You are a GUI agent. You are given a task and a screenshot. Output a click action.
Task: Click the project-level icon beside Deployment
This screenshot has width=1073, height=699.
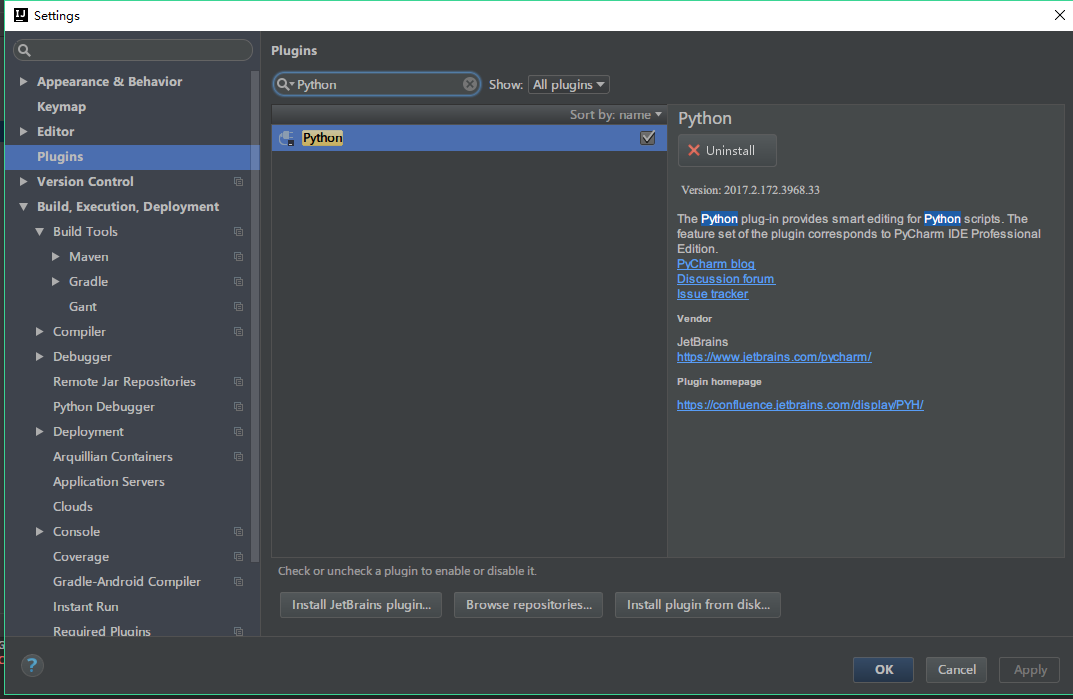tap(238, 431)
